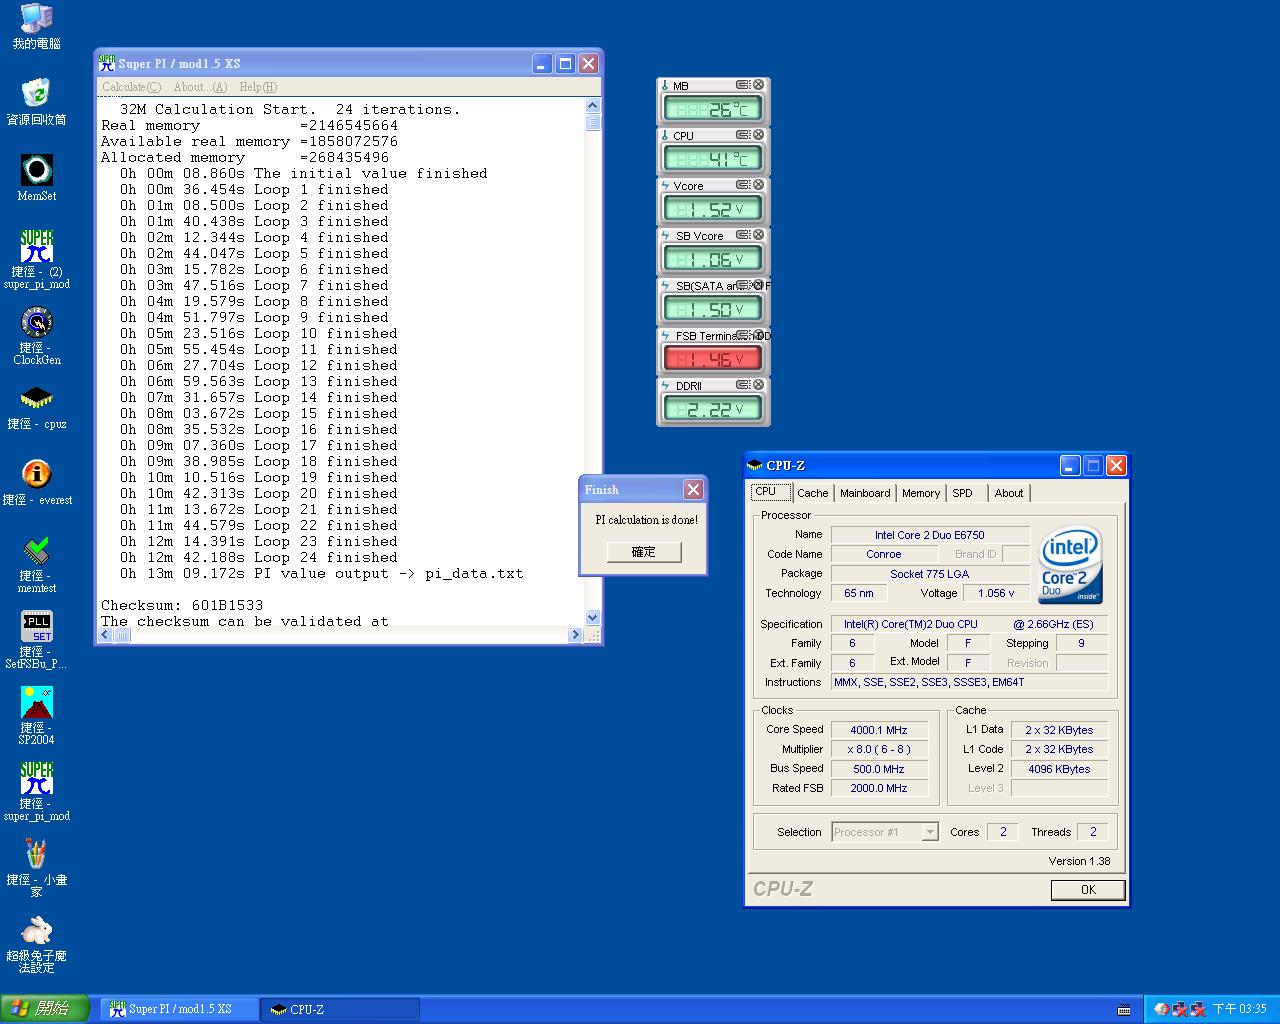Click the DDRII widget settings icon

click(743, 385)
